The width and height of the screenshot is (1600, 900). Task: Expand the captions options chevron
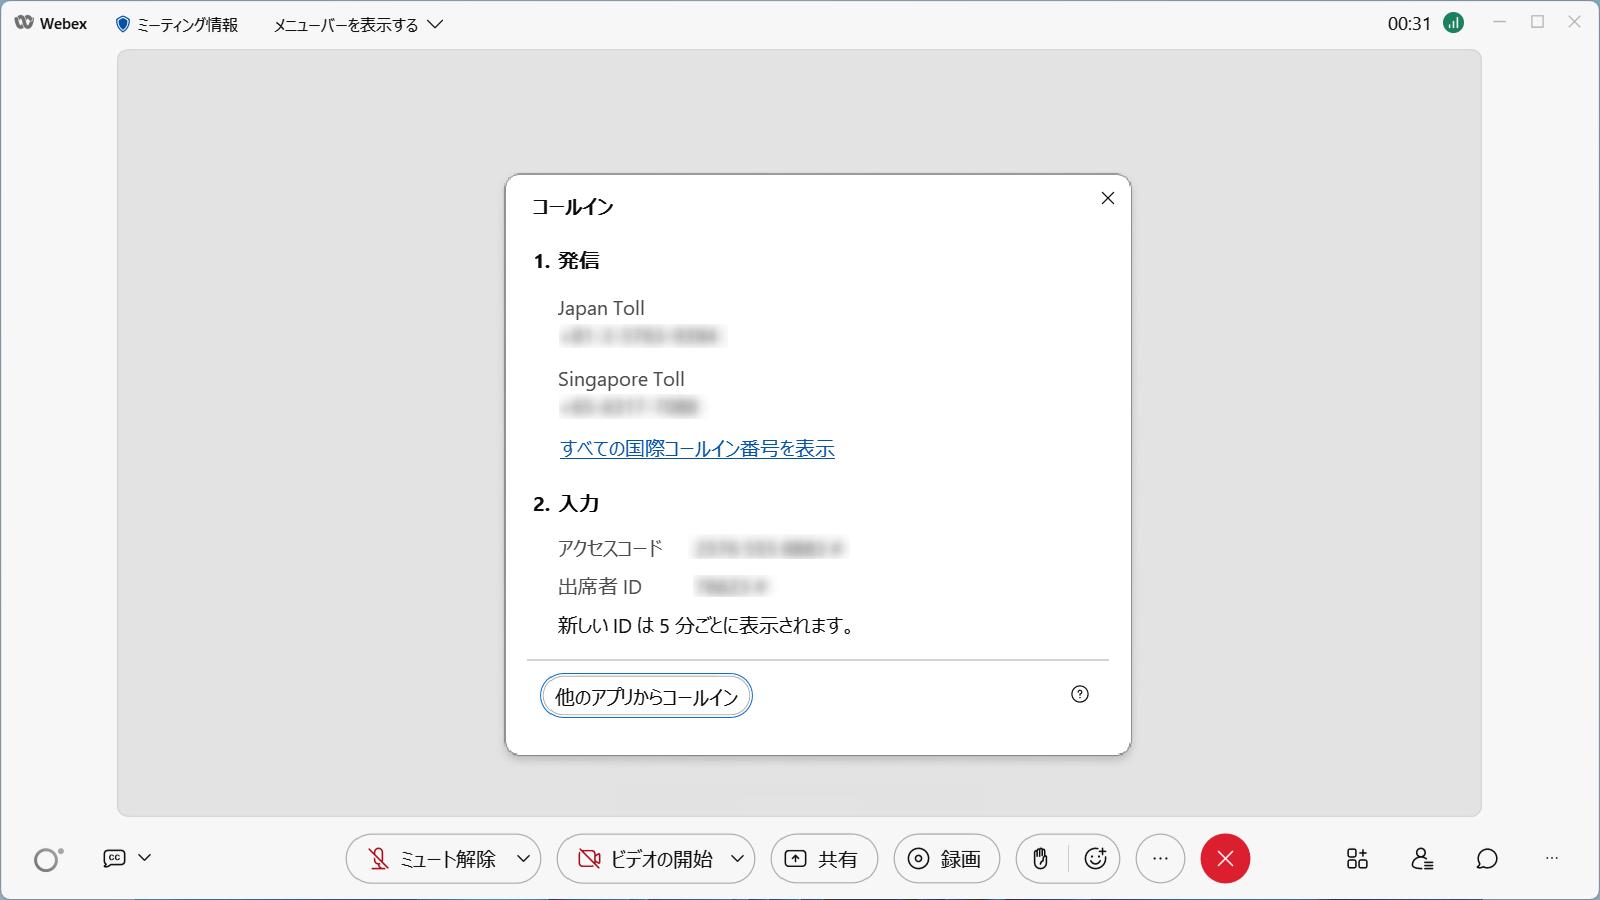tap(146, 858)
